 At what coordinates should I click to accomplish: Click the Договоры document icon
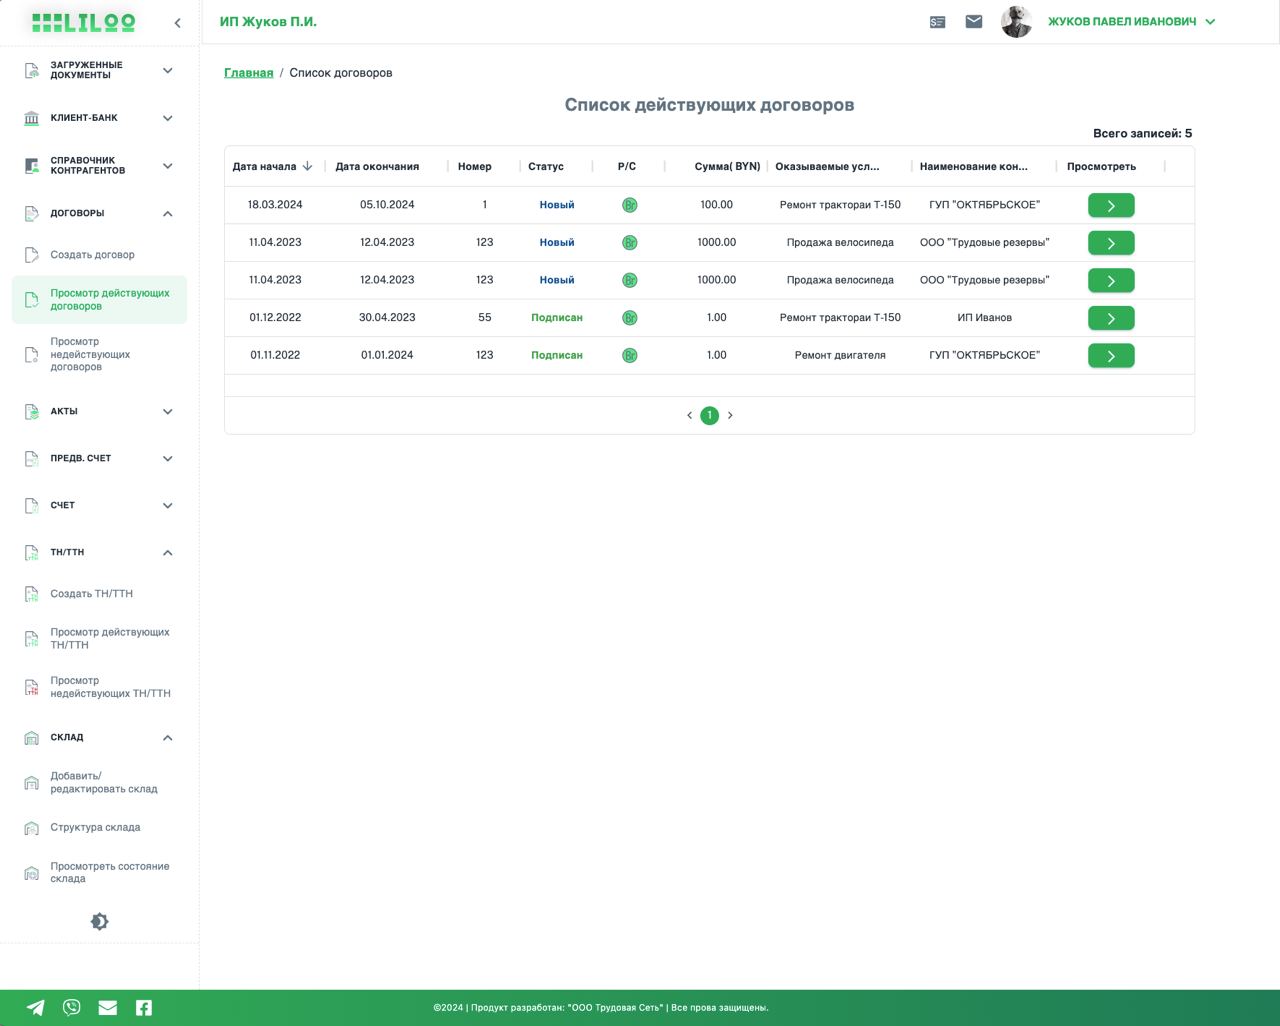[32, 213]
